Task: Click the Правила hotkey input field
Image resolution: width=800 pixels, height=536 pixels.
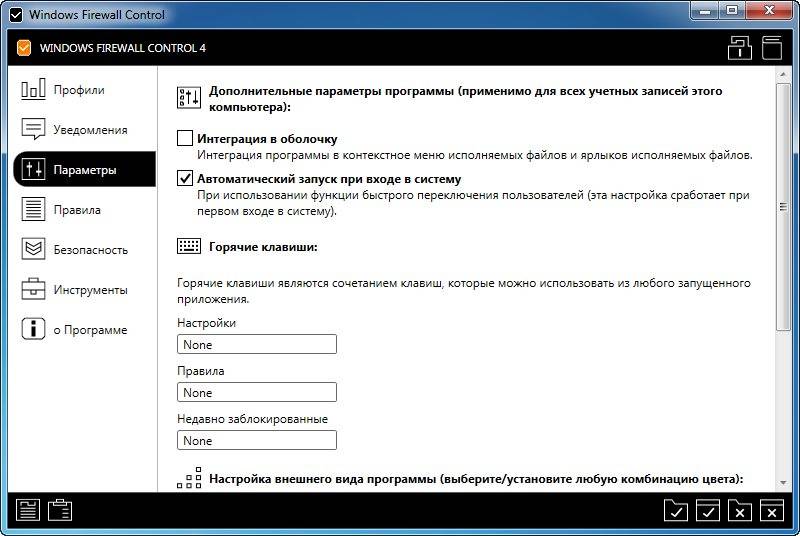Action: click(x=257, y=392)
